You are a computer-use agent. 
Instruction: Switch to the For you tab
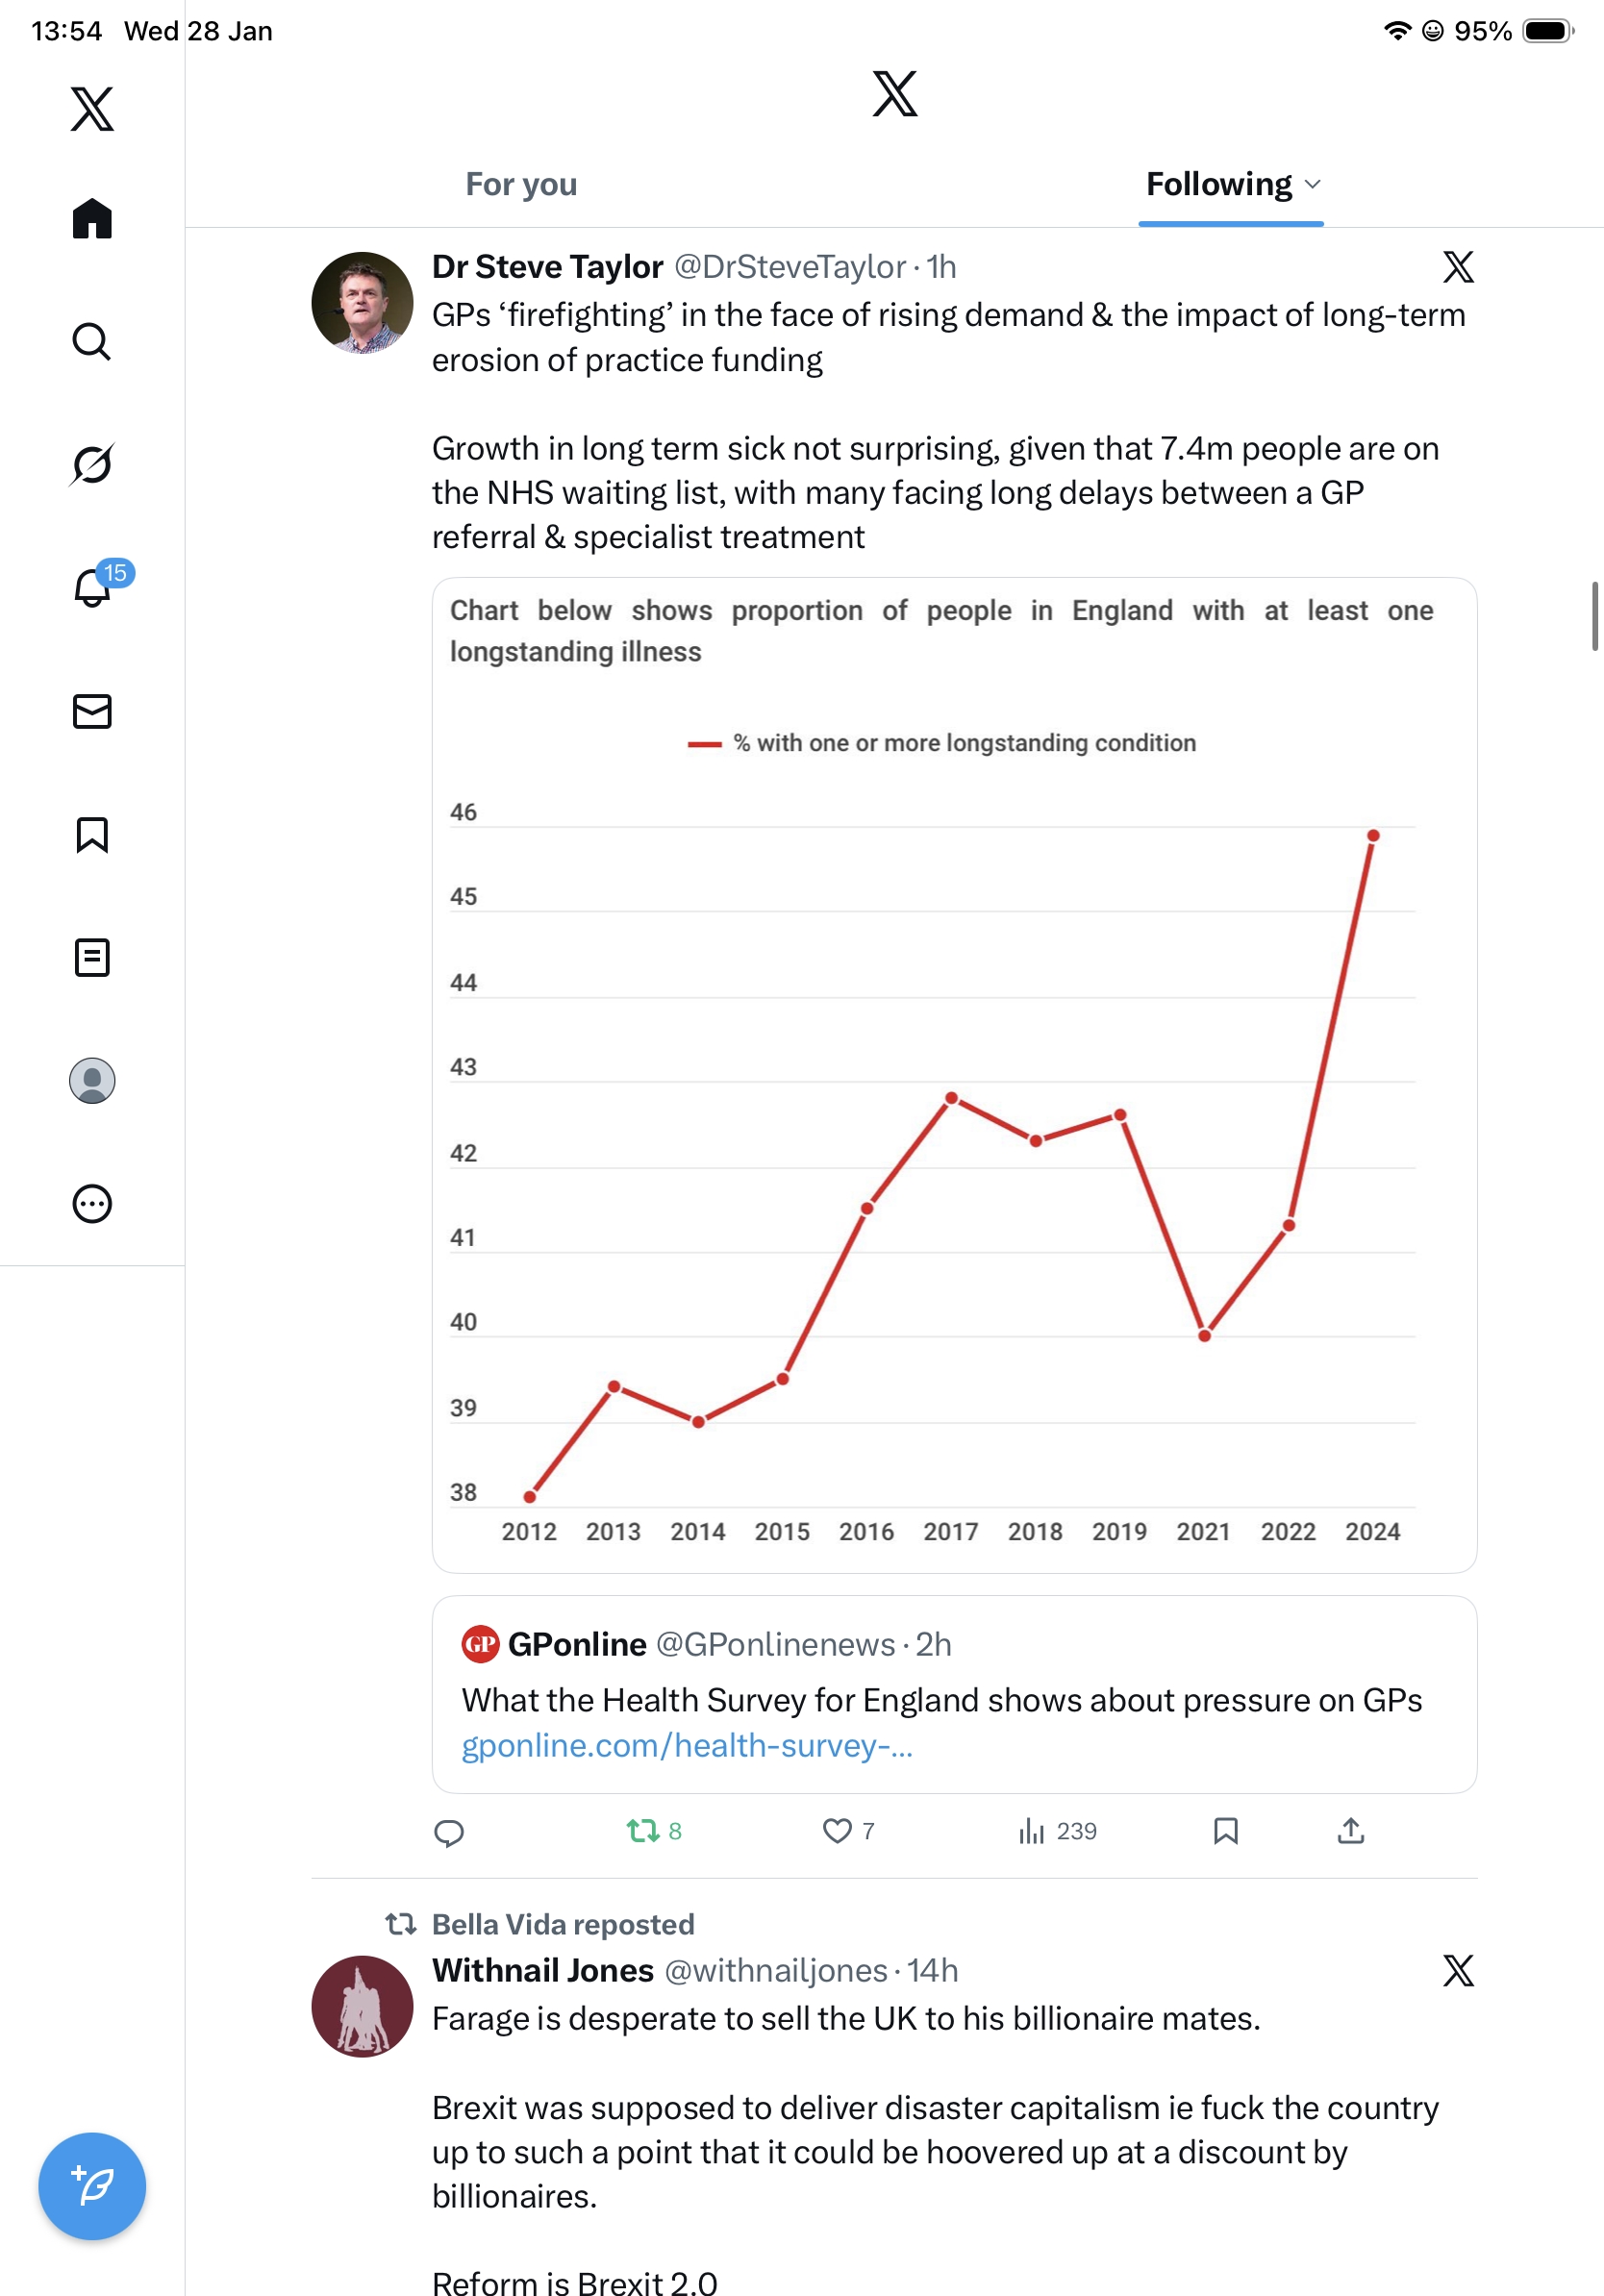(x=521, y=184)
